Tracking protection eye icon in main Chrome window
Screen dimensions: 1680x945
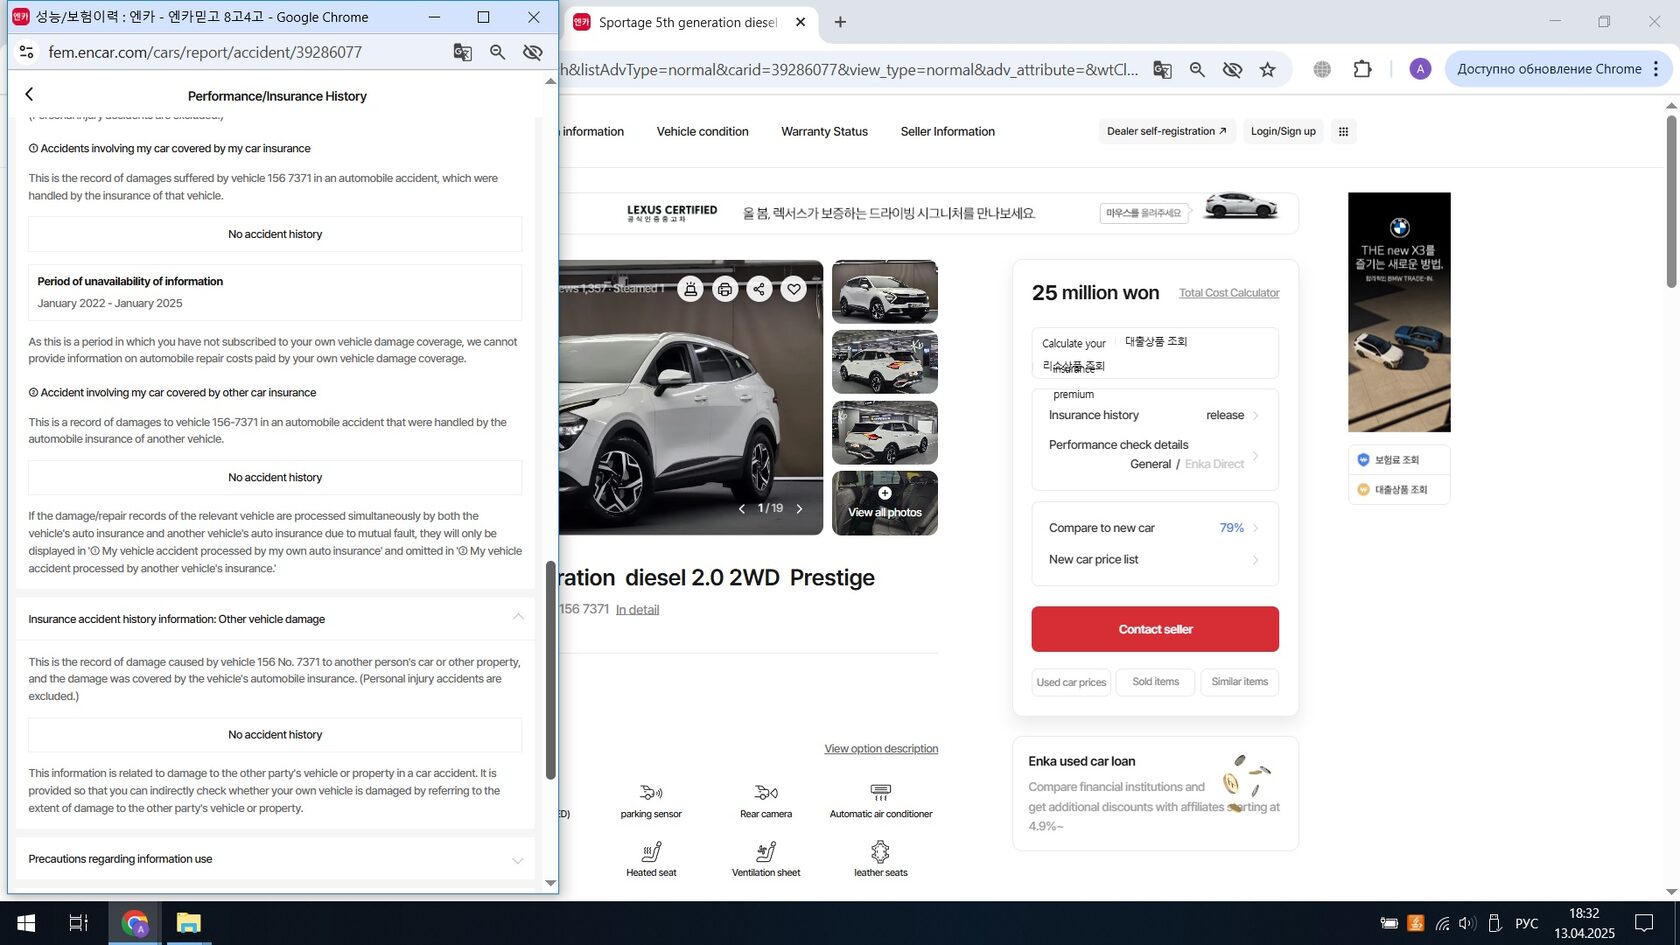pyautogui.click(x=1232, y=69)
